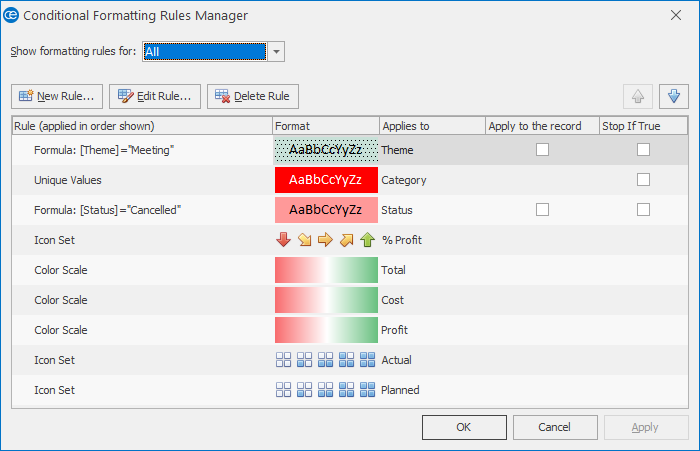Click the empty boxes icon in Planned row
Viewport: 700px width, 451px height.
(x=283, y=389)
